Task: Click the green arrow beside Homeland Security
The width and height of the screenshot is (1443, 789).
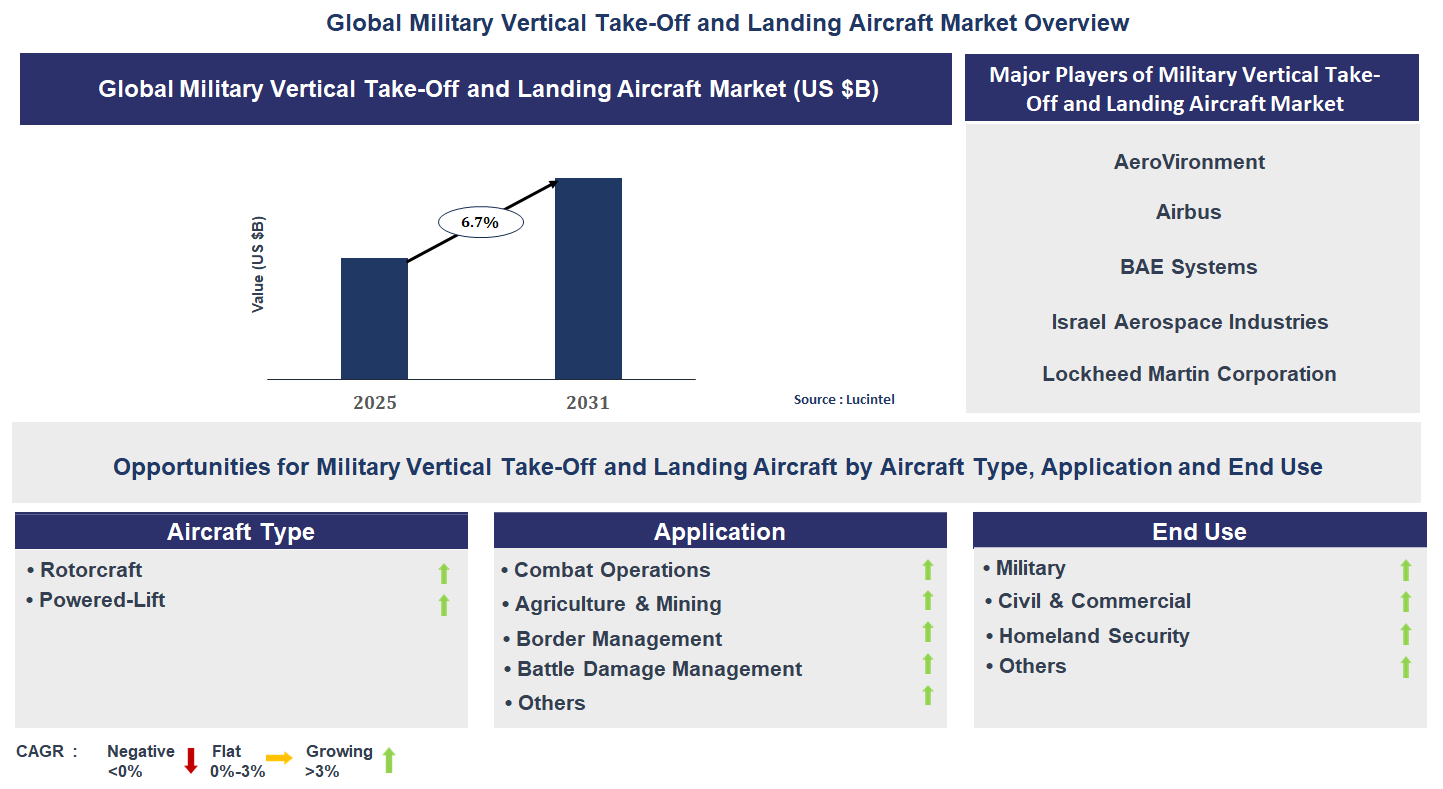Action: click(1406, 634)
